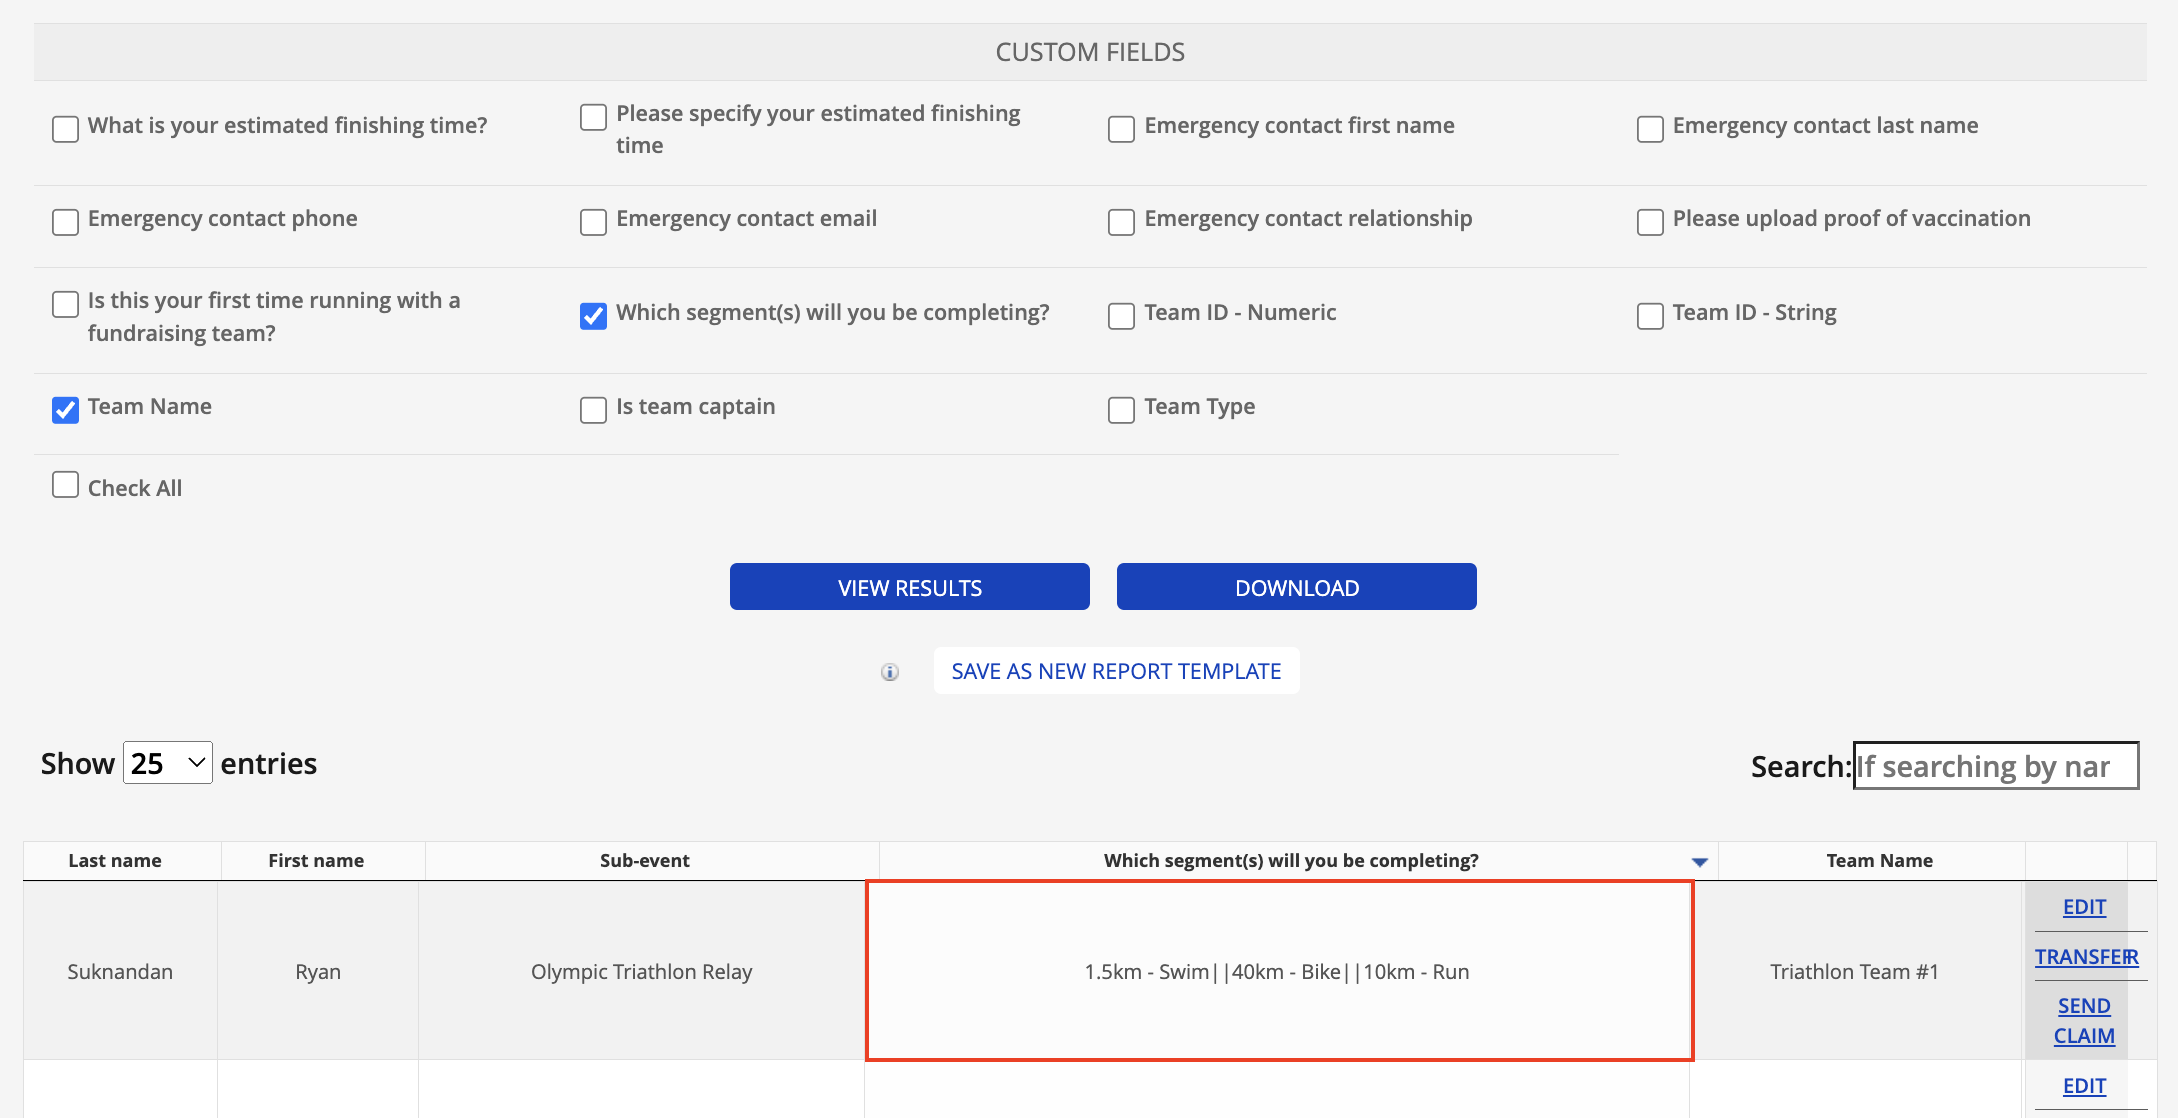Tick the Is team captain checkbox

click(x=593, y=410)
